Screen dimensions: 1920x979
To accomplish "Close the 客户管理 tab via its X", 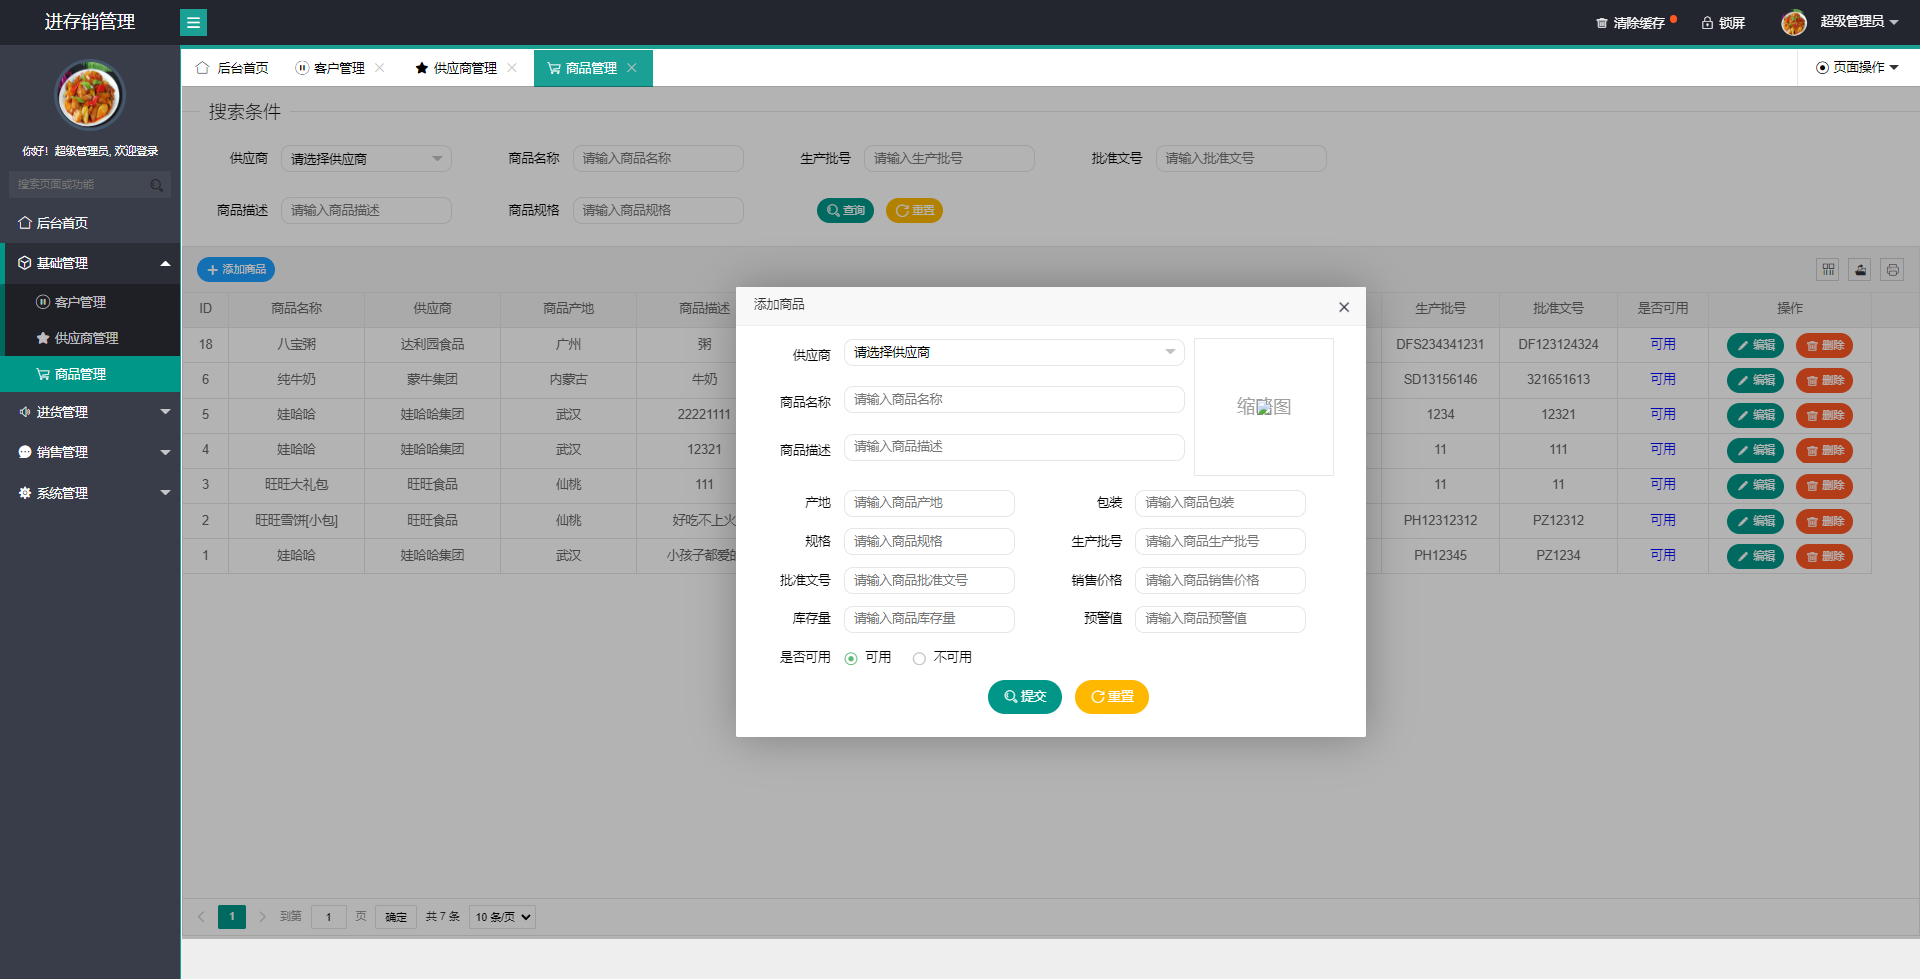I will [x=380, y=68].
